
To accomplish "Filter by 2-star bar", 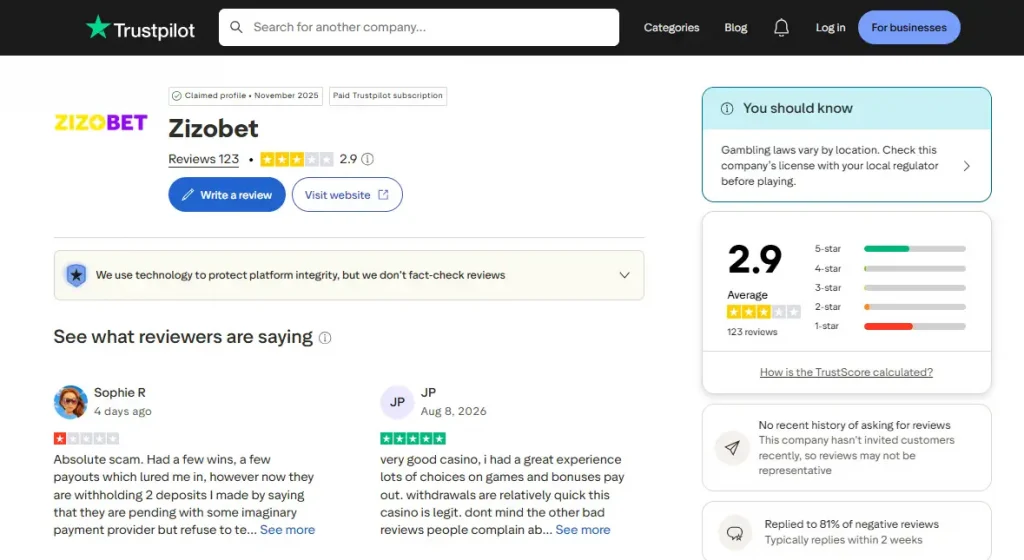I will point(914,307).
